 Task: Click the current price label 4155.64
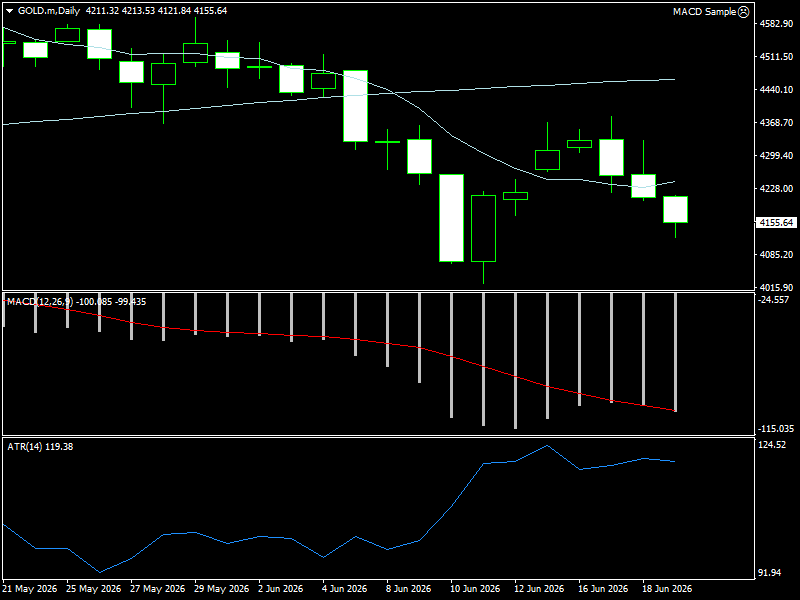(x=776, y=222)
